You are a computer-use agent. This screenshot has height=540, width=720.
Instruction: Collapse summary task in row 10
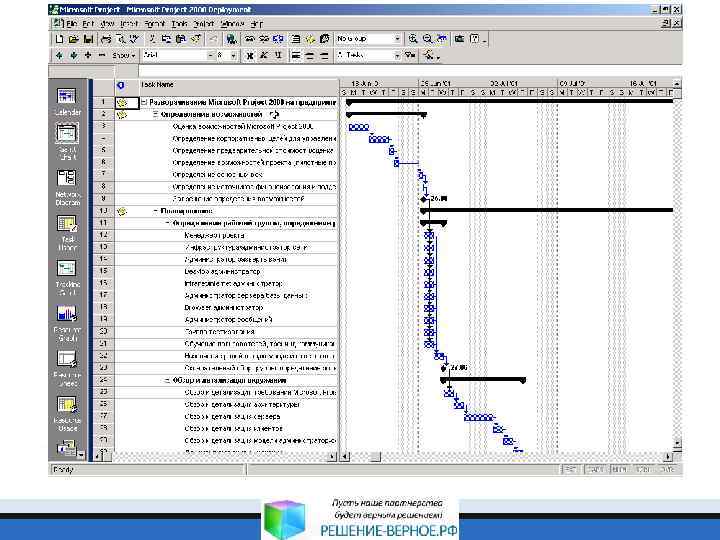pos(156,211)
